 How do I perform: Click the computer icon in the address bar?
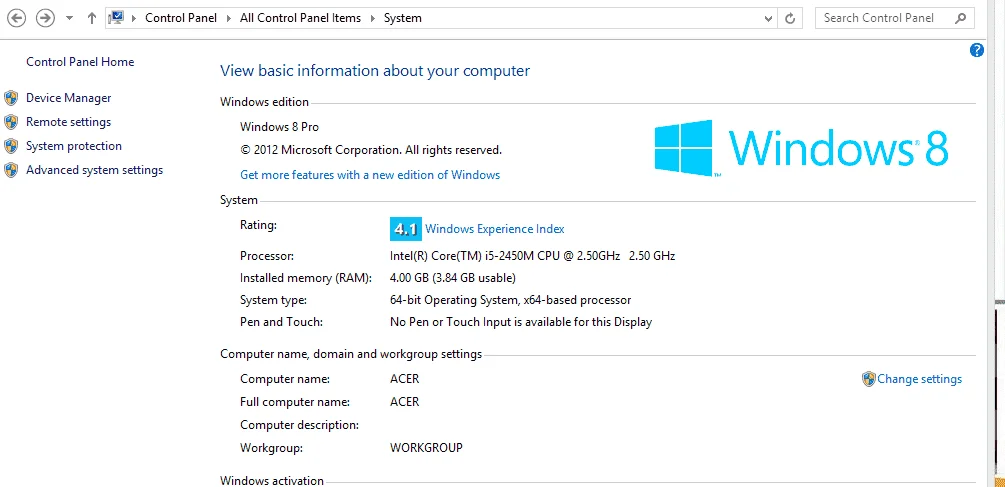pyautogui.click(x=116, y=18)
